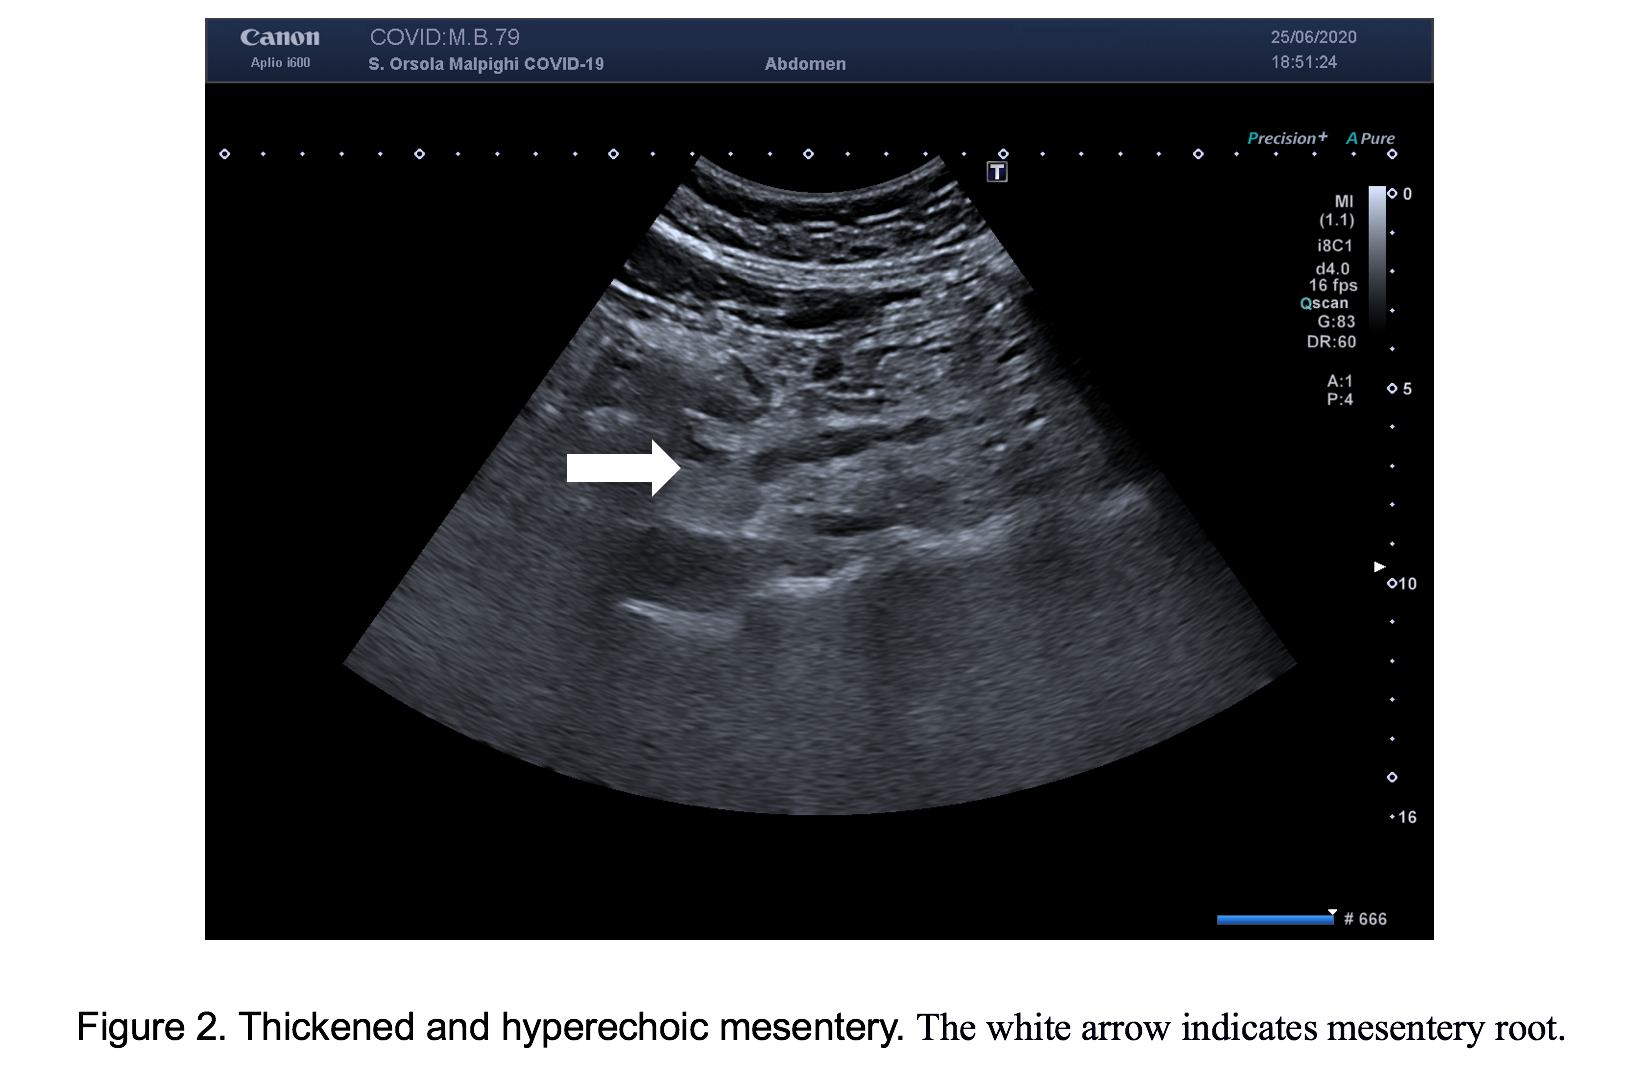Select the Abdomen preset label
The width and height of the screenshot is (1629, 1079).
point(805,64)
